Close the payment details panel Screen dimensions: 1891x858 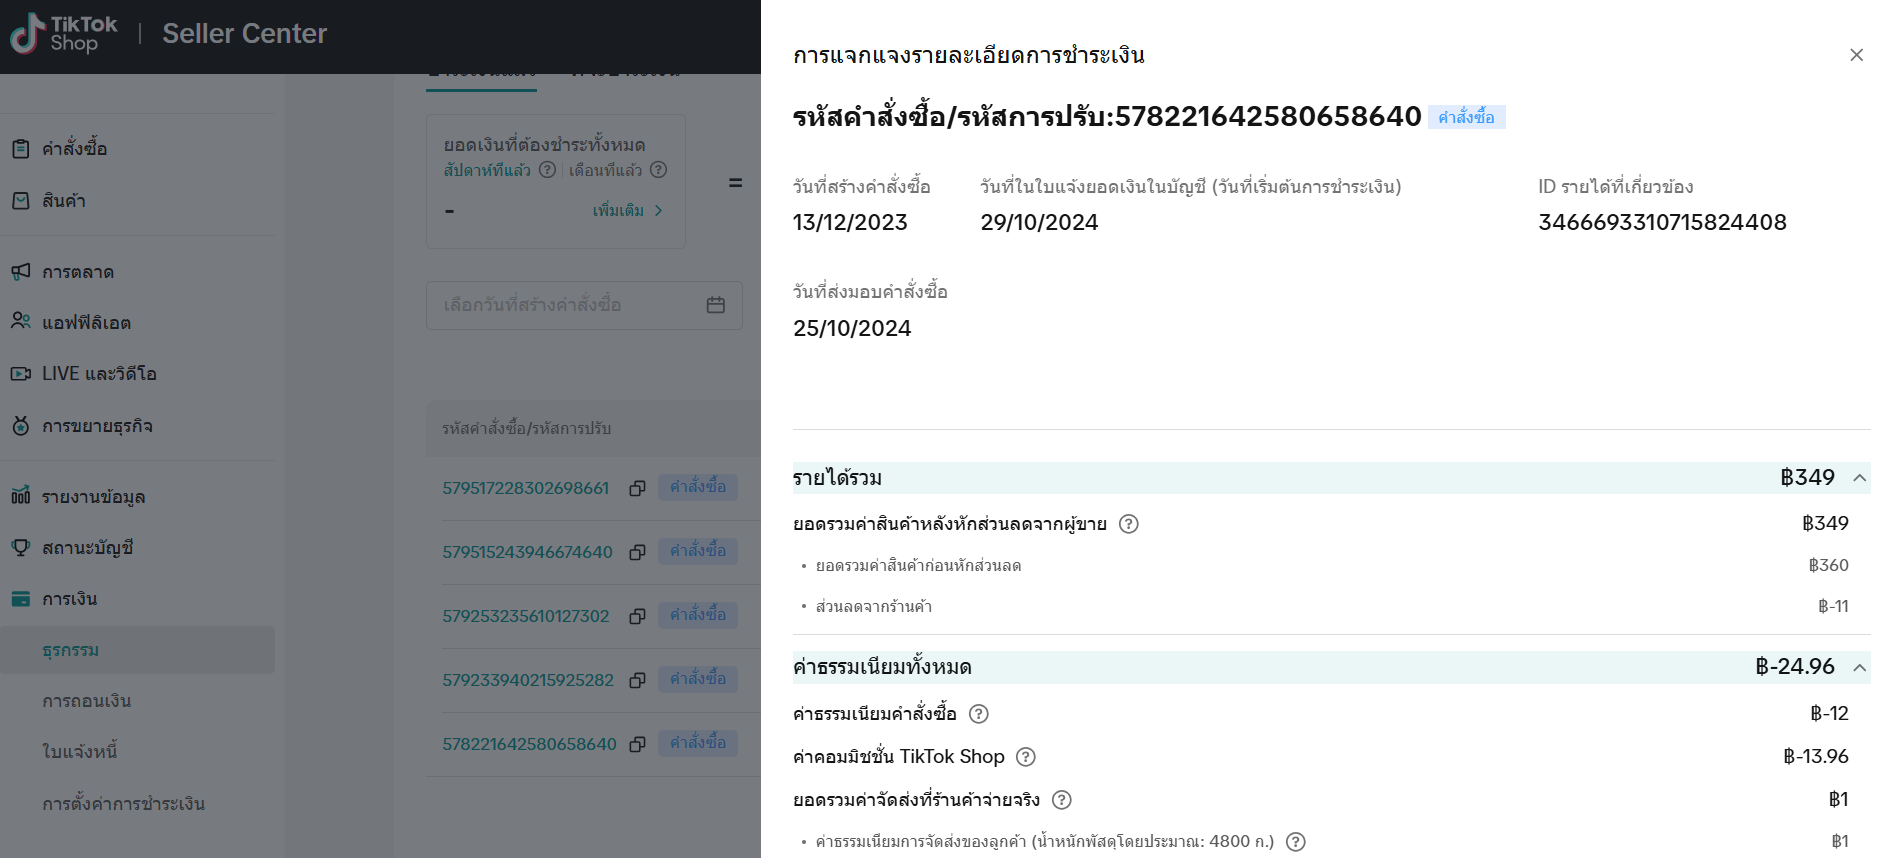coord(1856,55)
